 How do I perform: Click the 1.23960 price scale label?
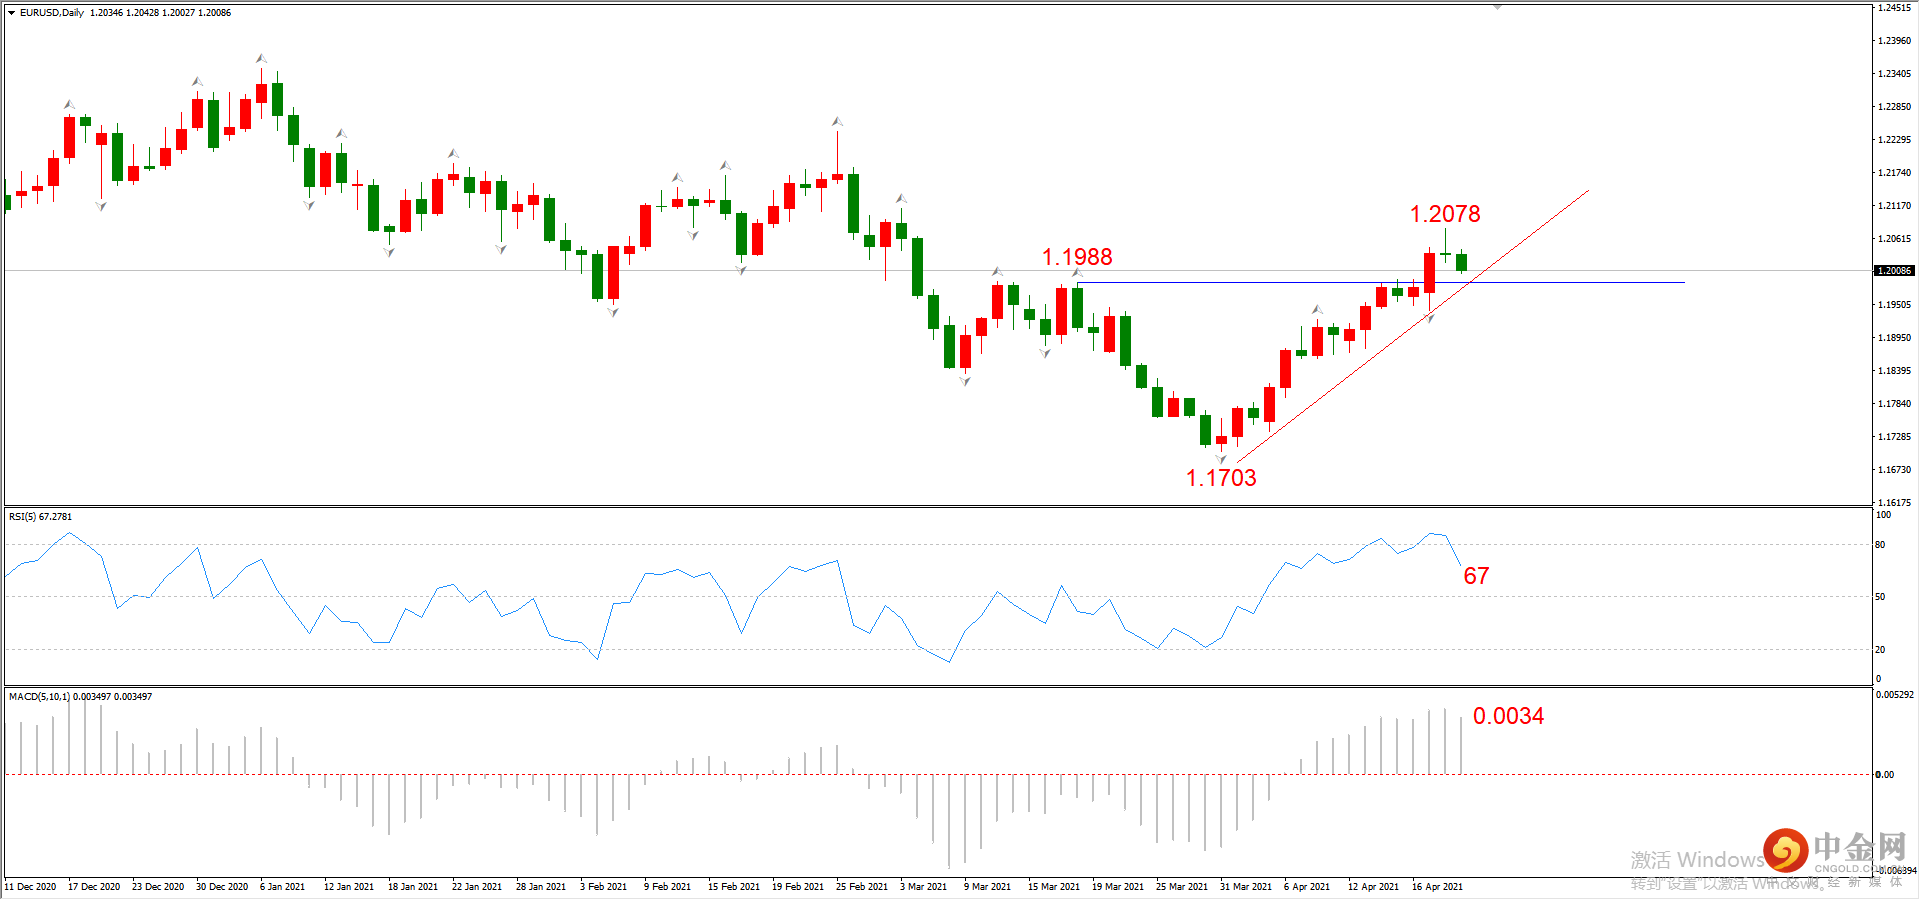pyautogui.click(x=1894, y=41)
